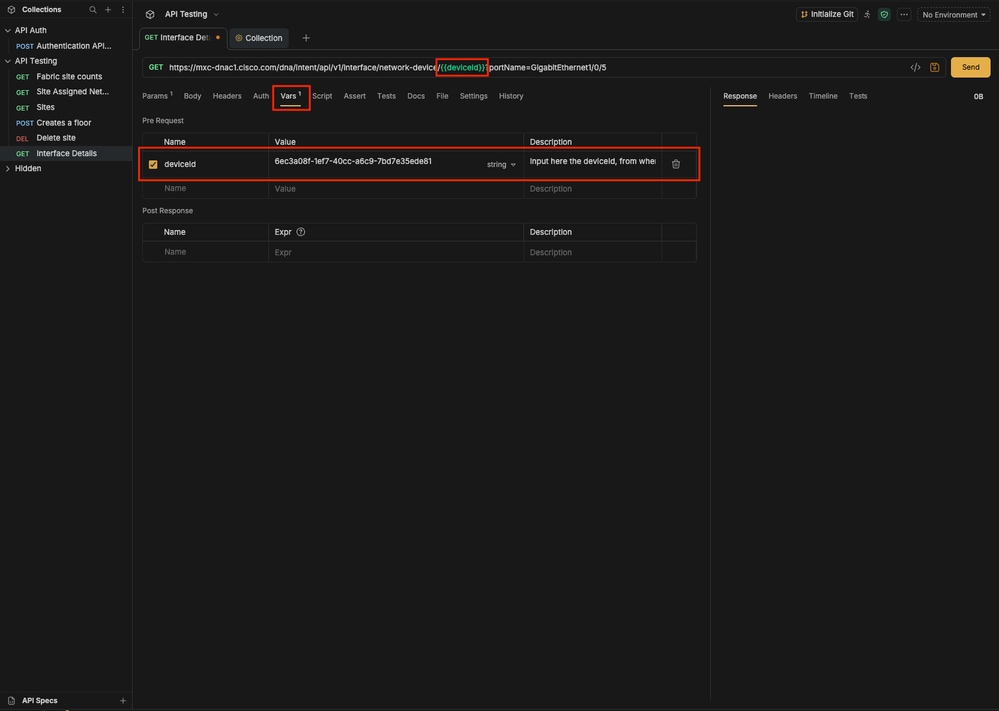The width and height of the screenshot is (999, 711).
Task: Click the request URL field
Action: click(x=535, y=68)
